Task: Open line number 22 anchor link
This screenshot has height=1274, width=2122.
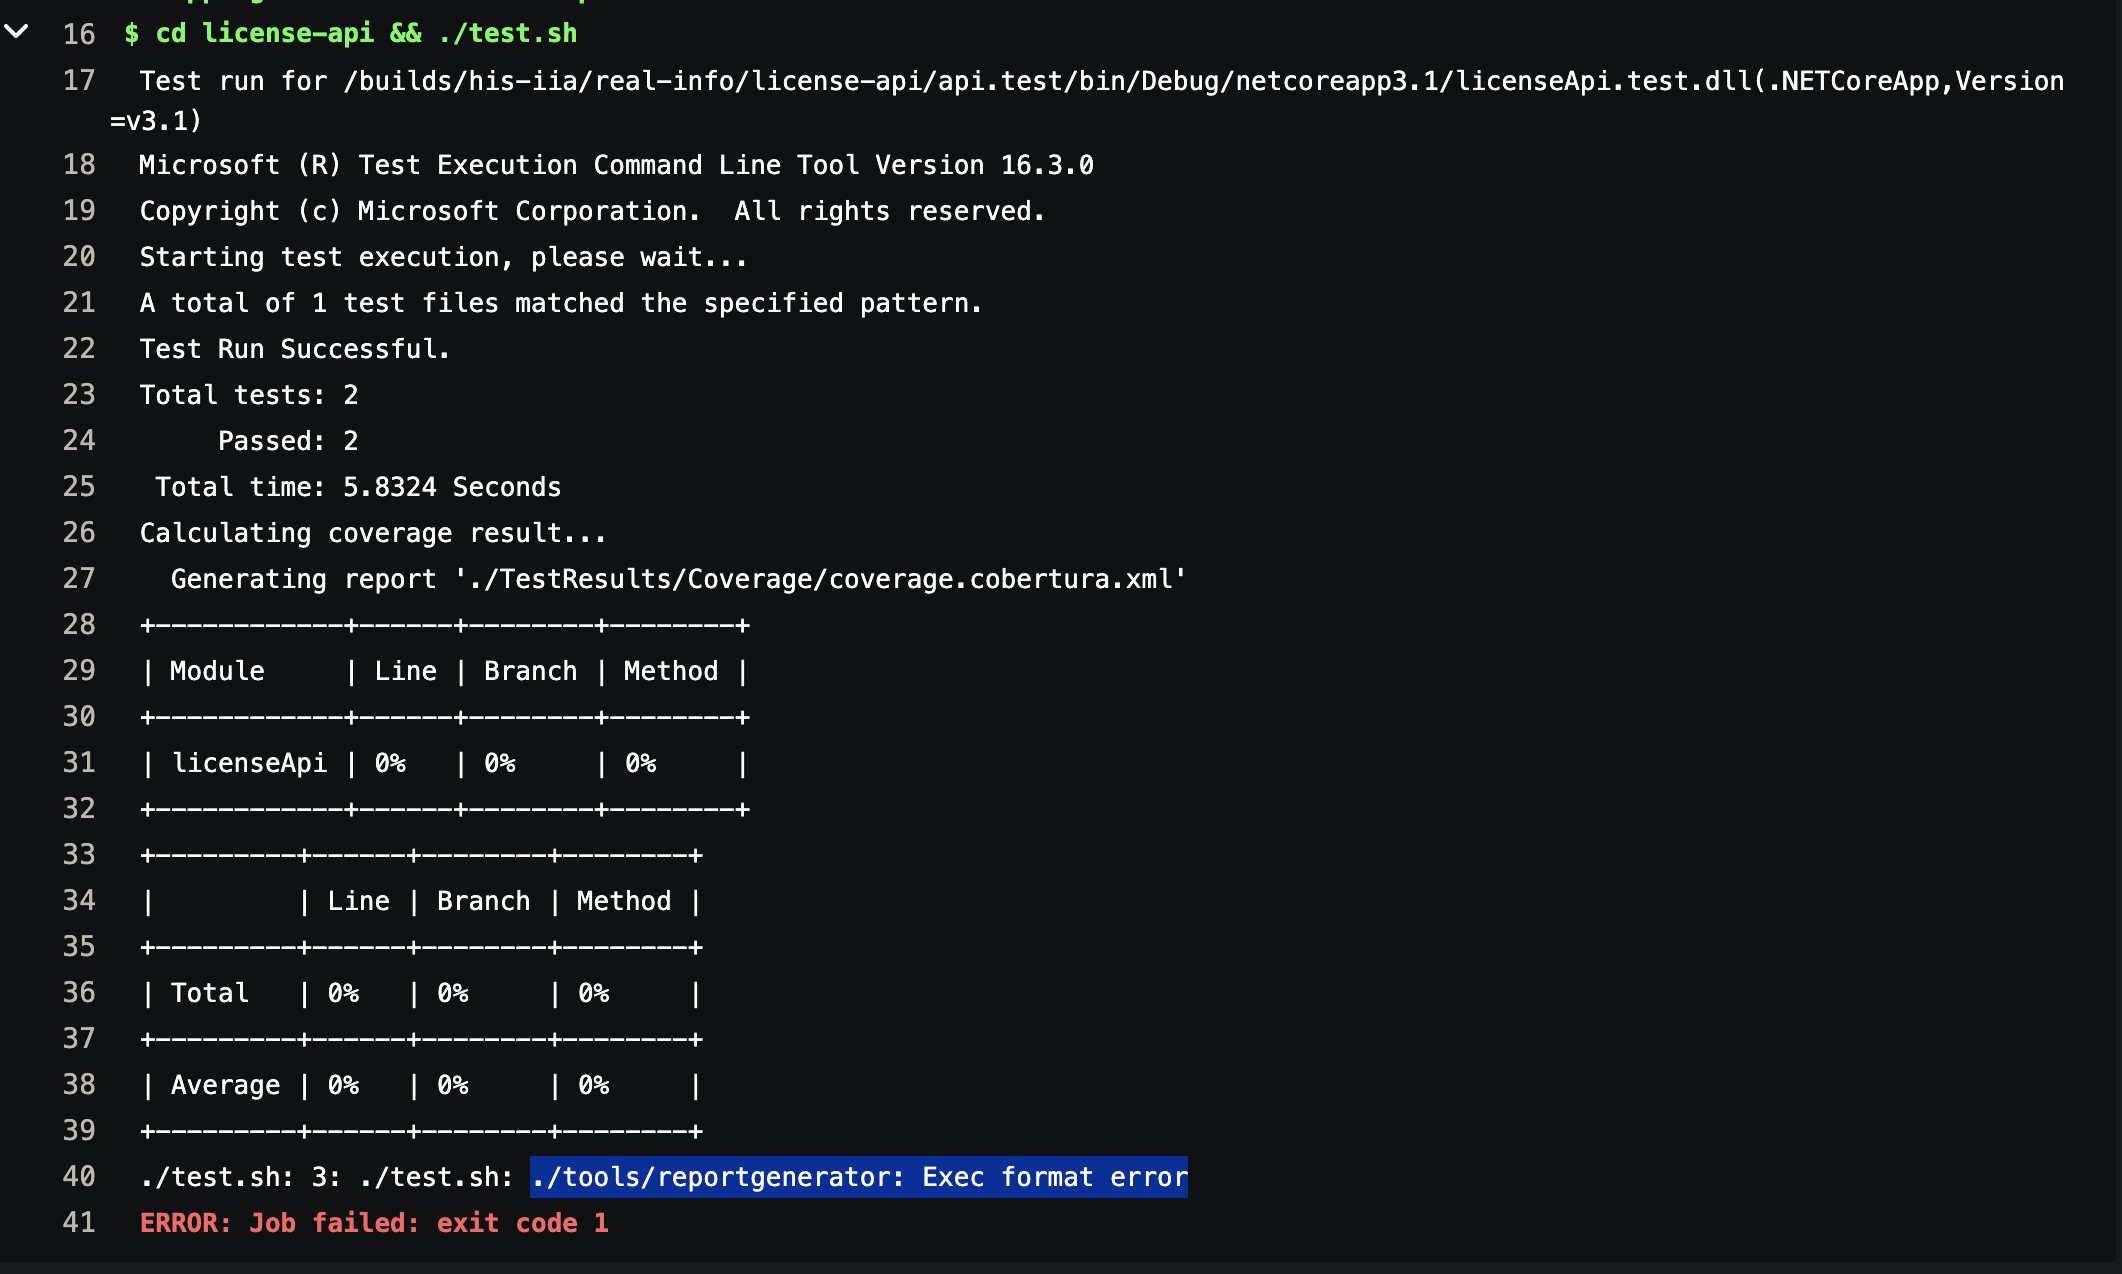Action: click(x=79, y=349)
